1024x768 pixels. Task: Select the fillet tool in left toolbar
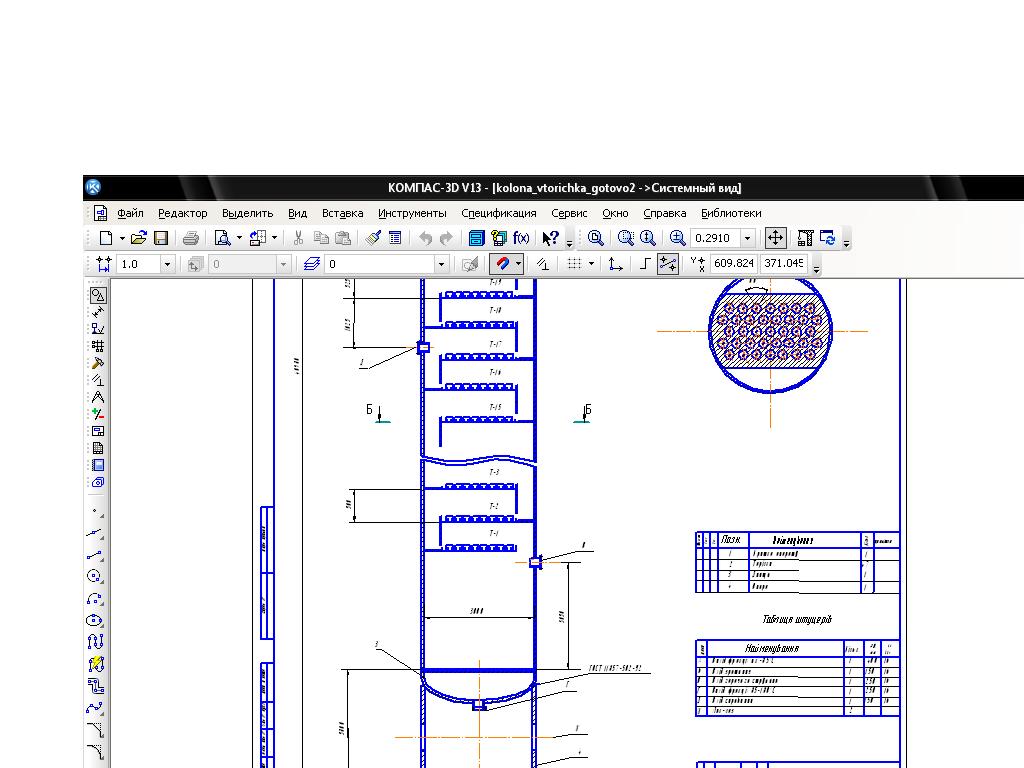pos(96,752)
